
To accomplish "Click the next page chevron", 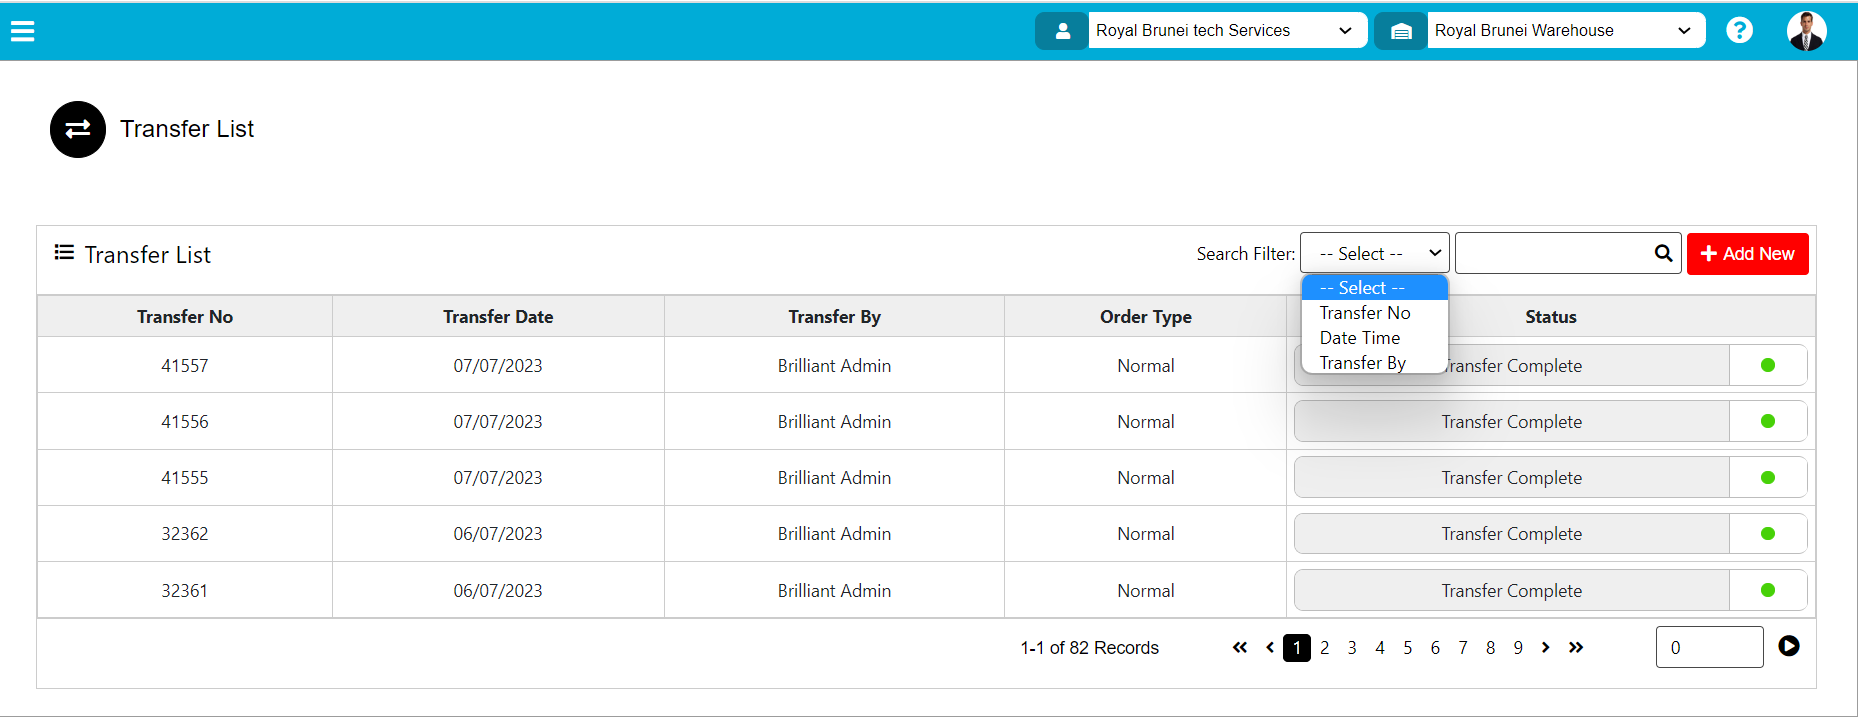I will [1546, 648].
